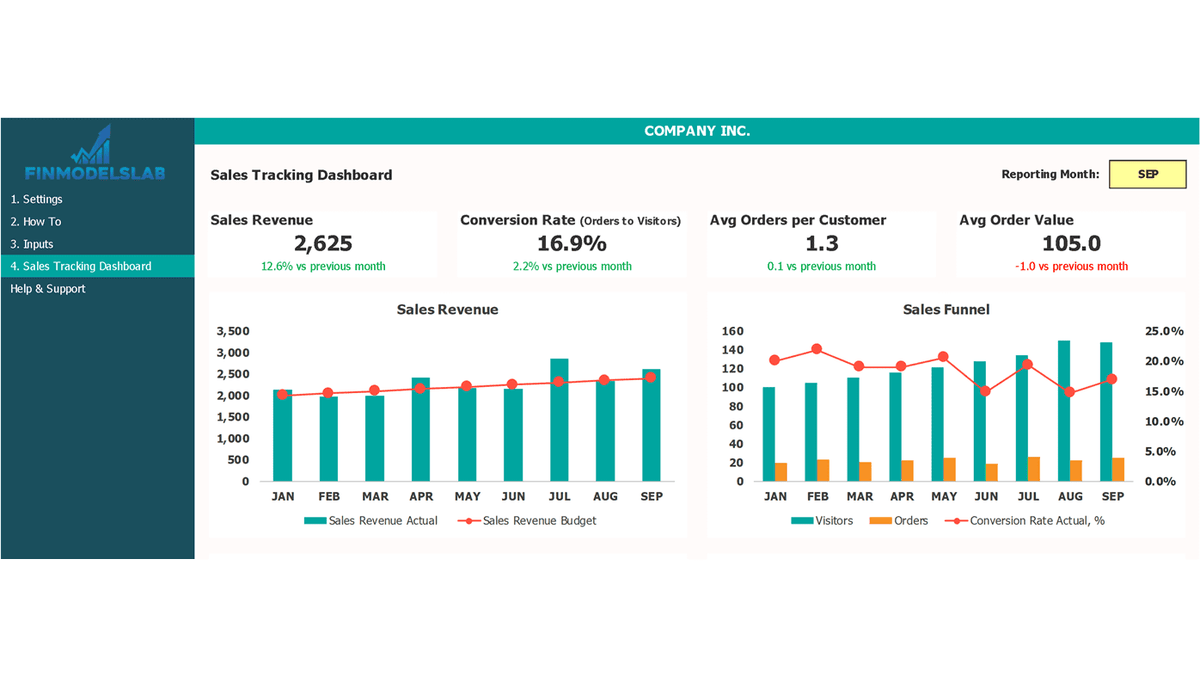Click the Sales Funnel chart title
Viewport: 1200px width, 676px height.
946,310
